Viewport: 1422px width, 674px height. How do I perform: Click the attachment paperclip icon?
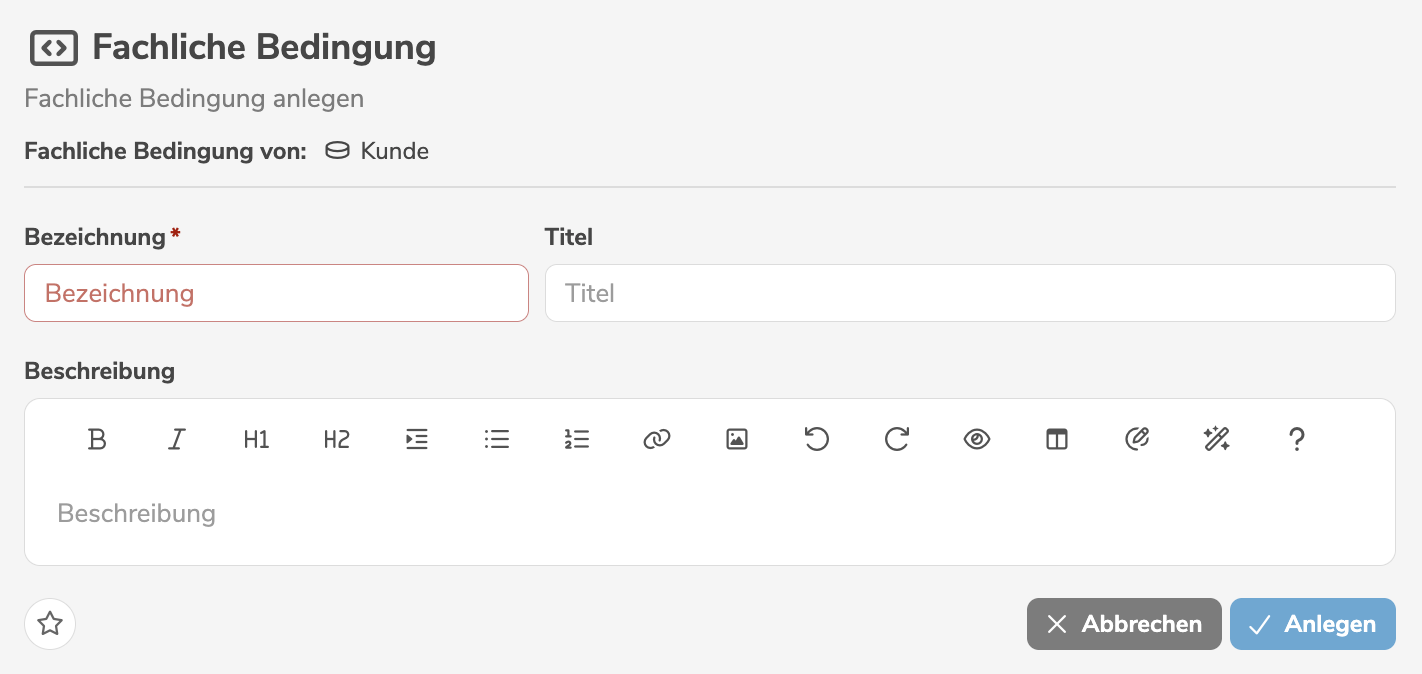click(x=1137, y=438)
